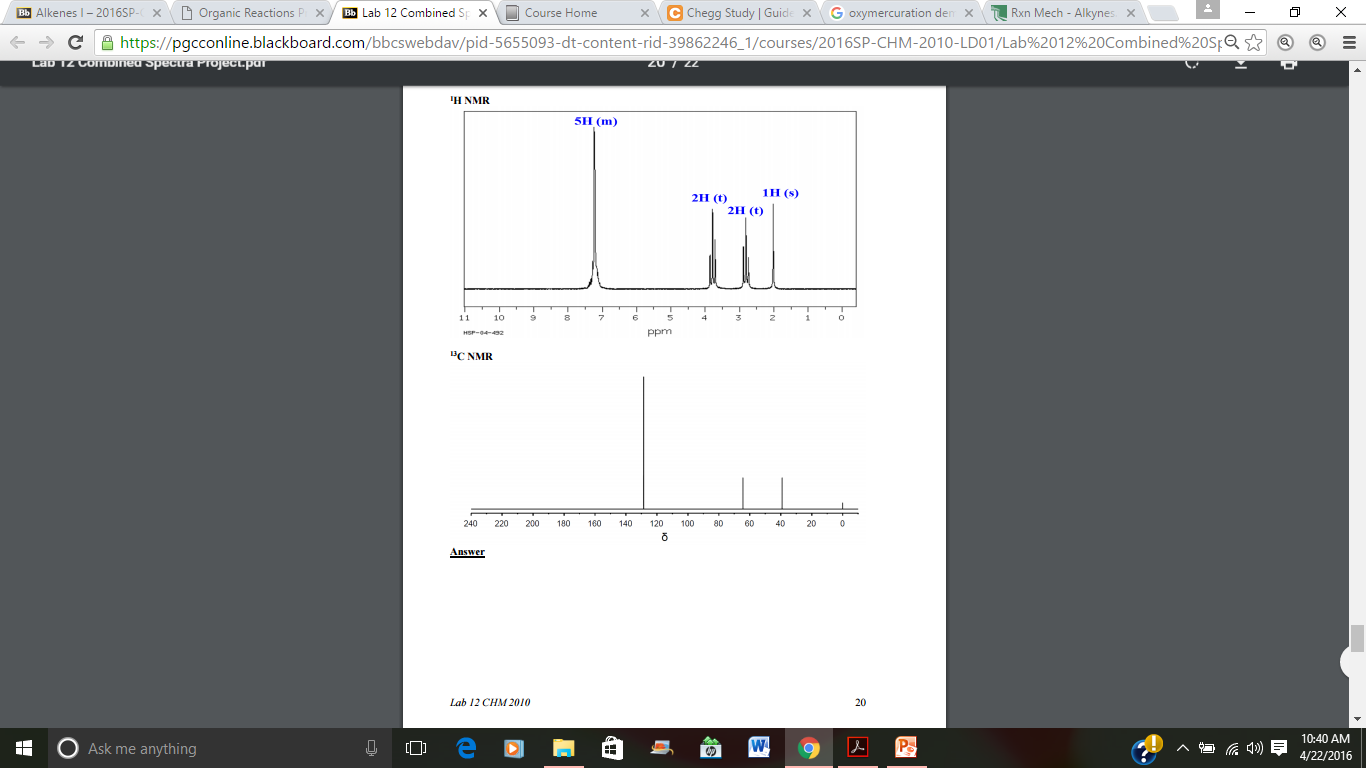The height and width of the screenshot is (768, 1366).
Task: Open PowerPoint from the taskbar
Action: [906, 747]
